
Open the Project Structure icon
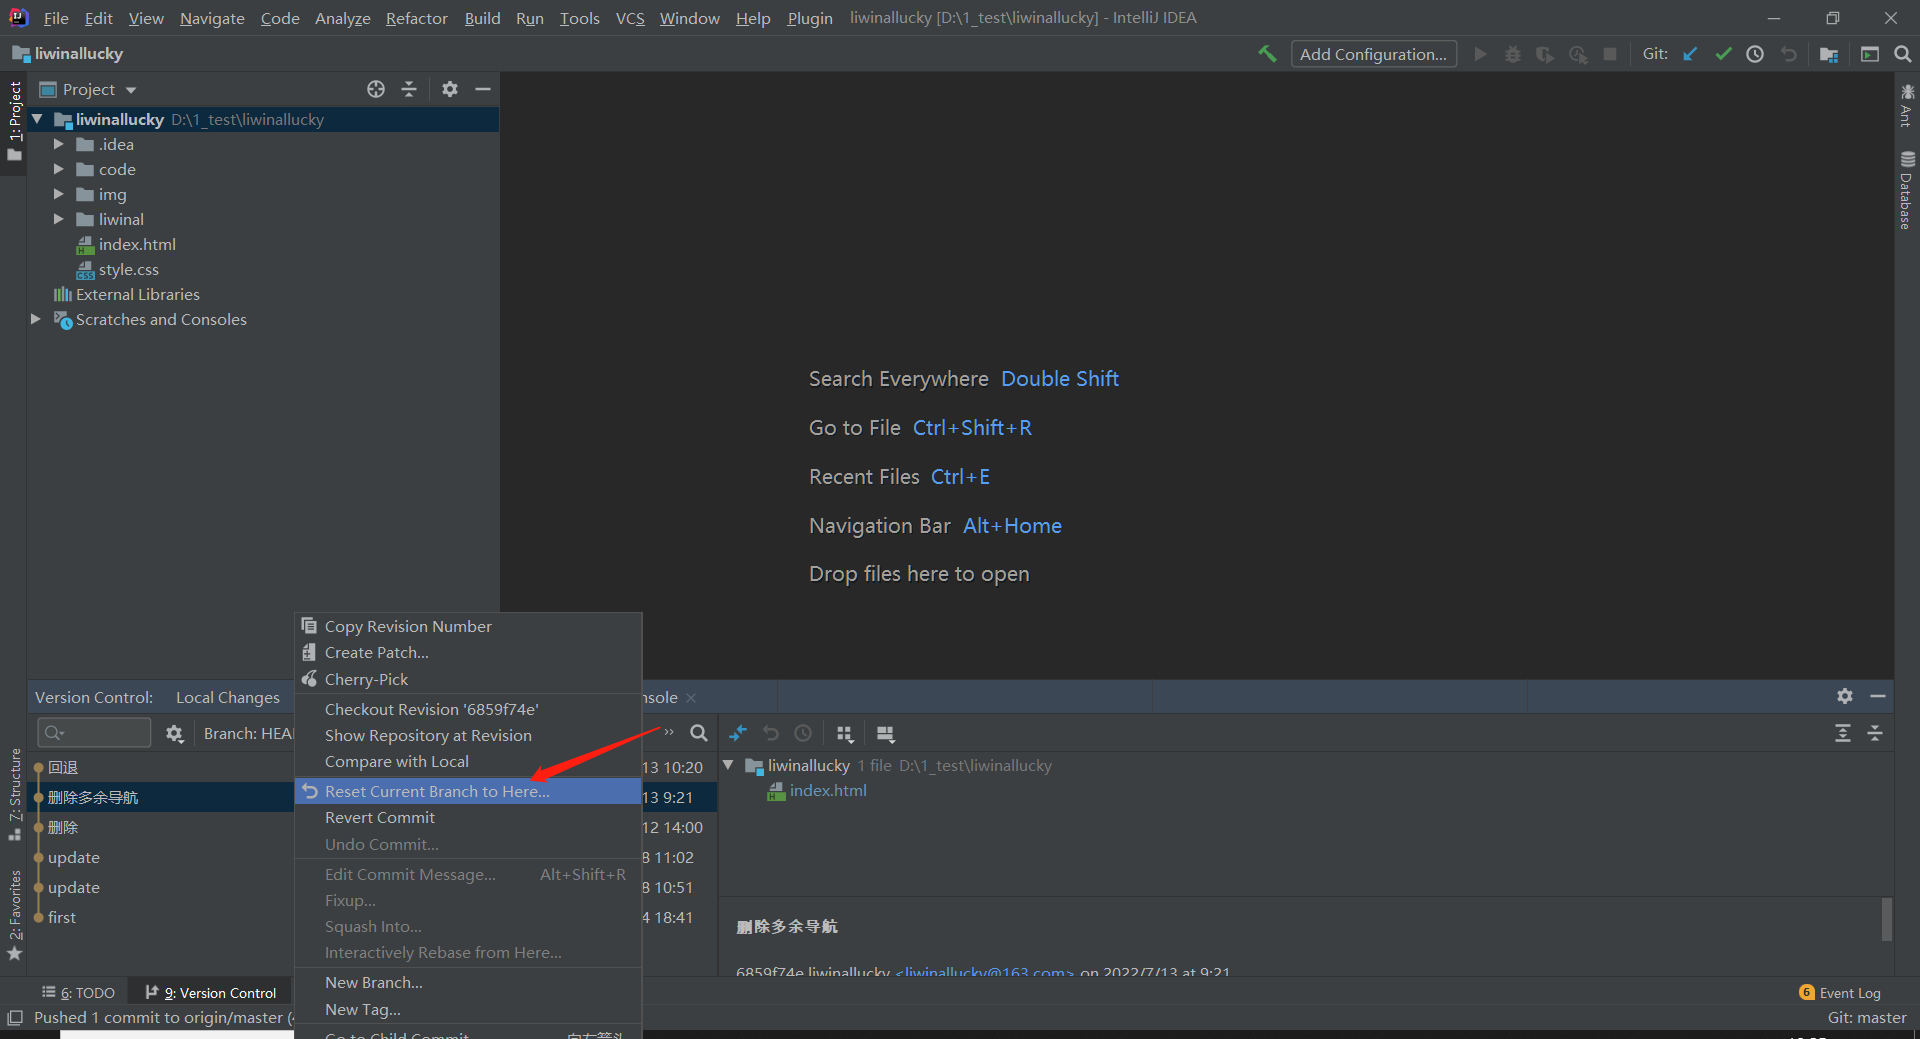coord(1829,54)
